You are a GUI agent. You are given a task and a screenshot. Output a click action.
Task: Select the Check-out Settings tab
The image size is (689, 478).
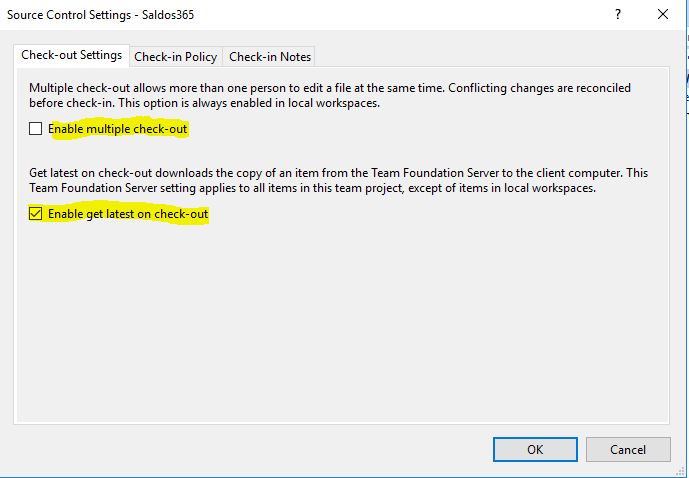coord(72,55)
